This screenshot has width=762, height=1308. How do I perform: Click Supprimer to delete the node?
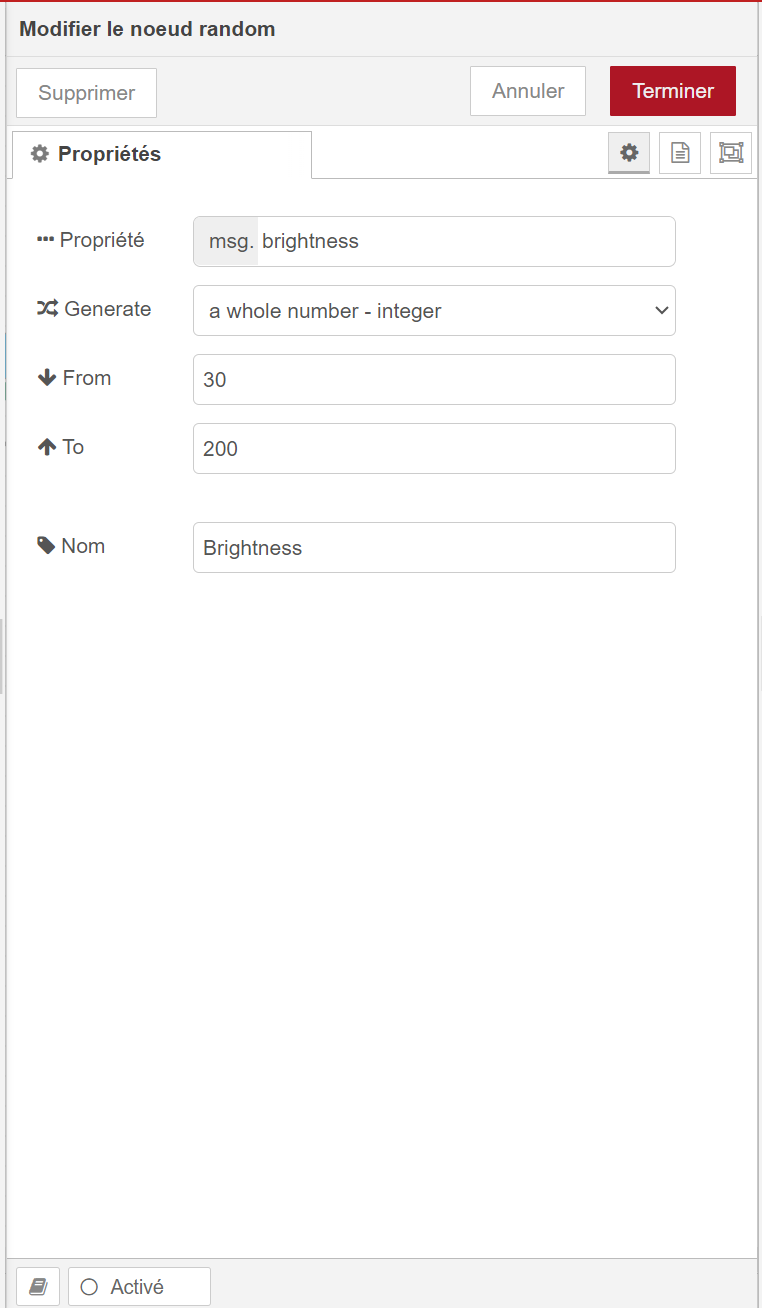point(86,93)
